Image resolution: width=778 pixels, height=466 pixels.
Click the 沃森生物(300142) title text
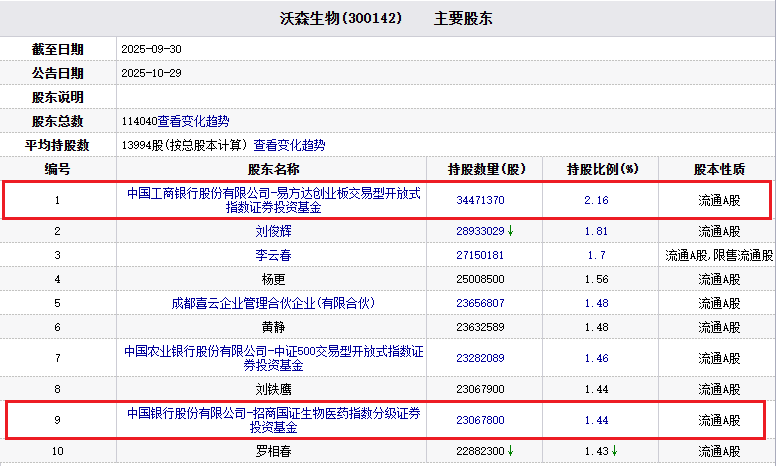[x=340, y=18]
